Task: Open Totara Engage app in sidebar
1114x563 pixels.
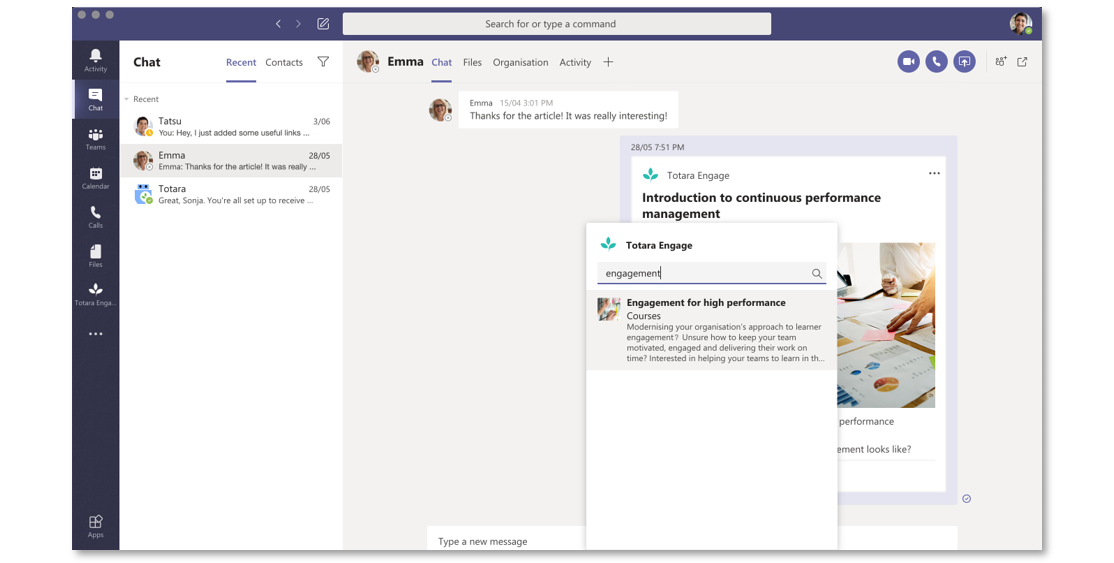Action: tap(95, 294)
